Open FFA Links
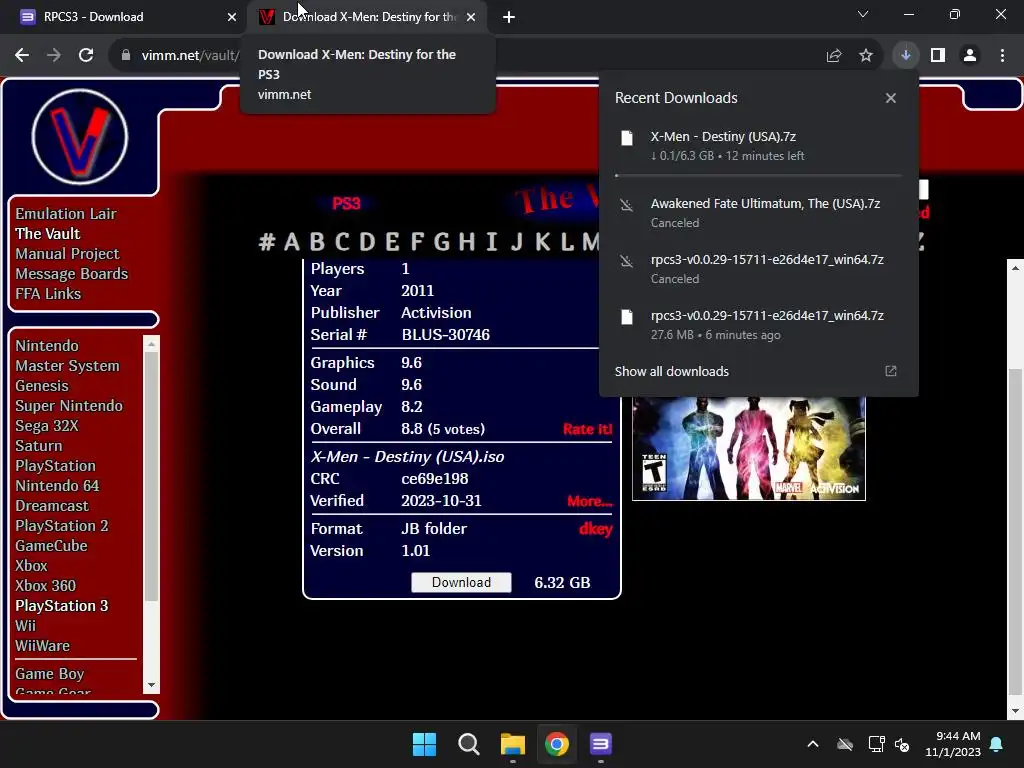The width and height of the screenshot is (1024, 768). tap(48, 294)
